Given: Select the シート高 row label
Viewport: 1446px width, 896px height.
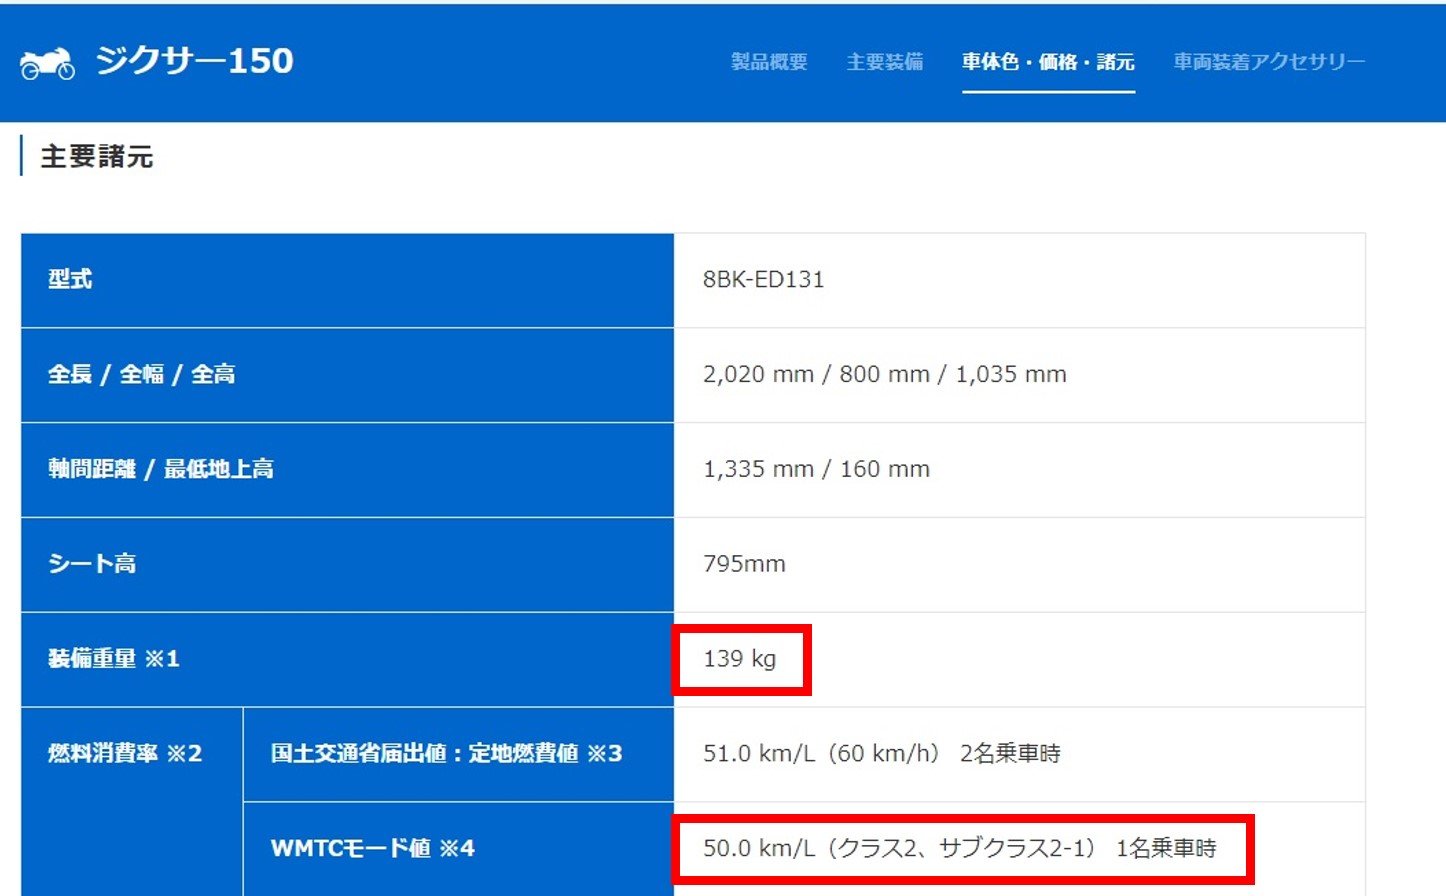Looking at the screenshot, I should point(92,564).
